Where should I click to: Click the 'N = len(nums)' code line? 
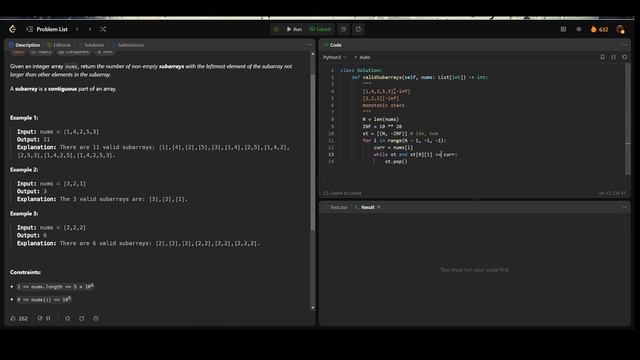coord(380,119)
